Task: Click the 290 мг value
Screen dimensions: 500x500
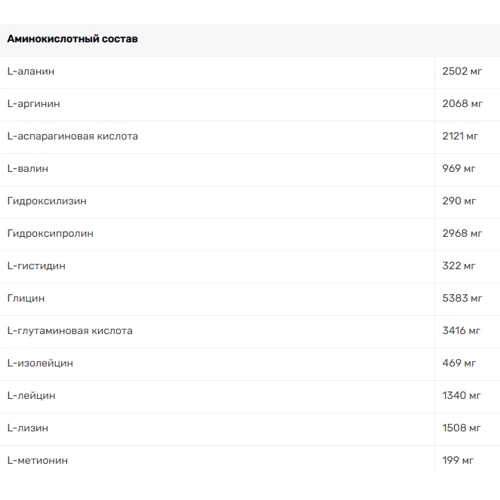Action: [x=459, y=201]
